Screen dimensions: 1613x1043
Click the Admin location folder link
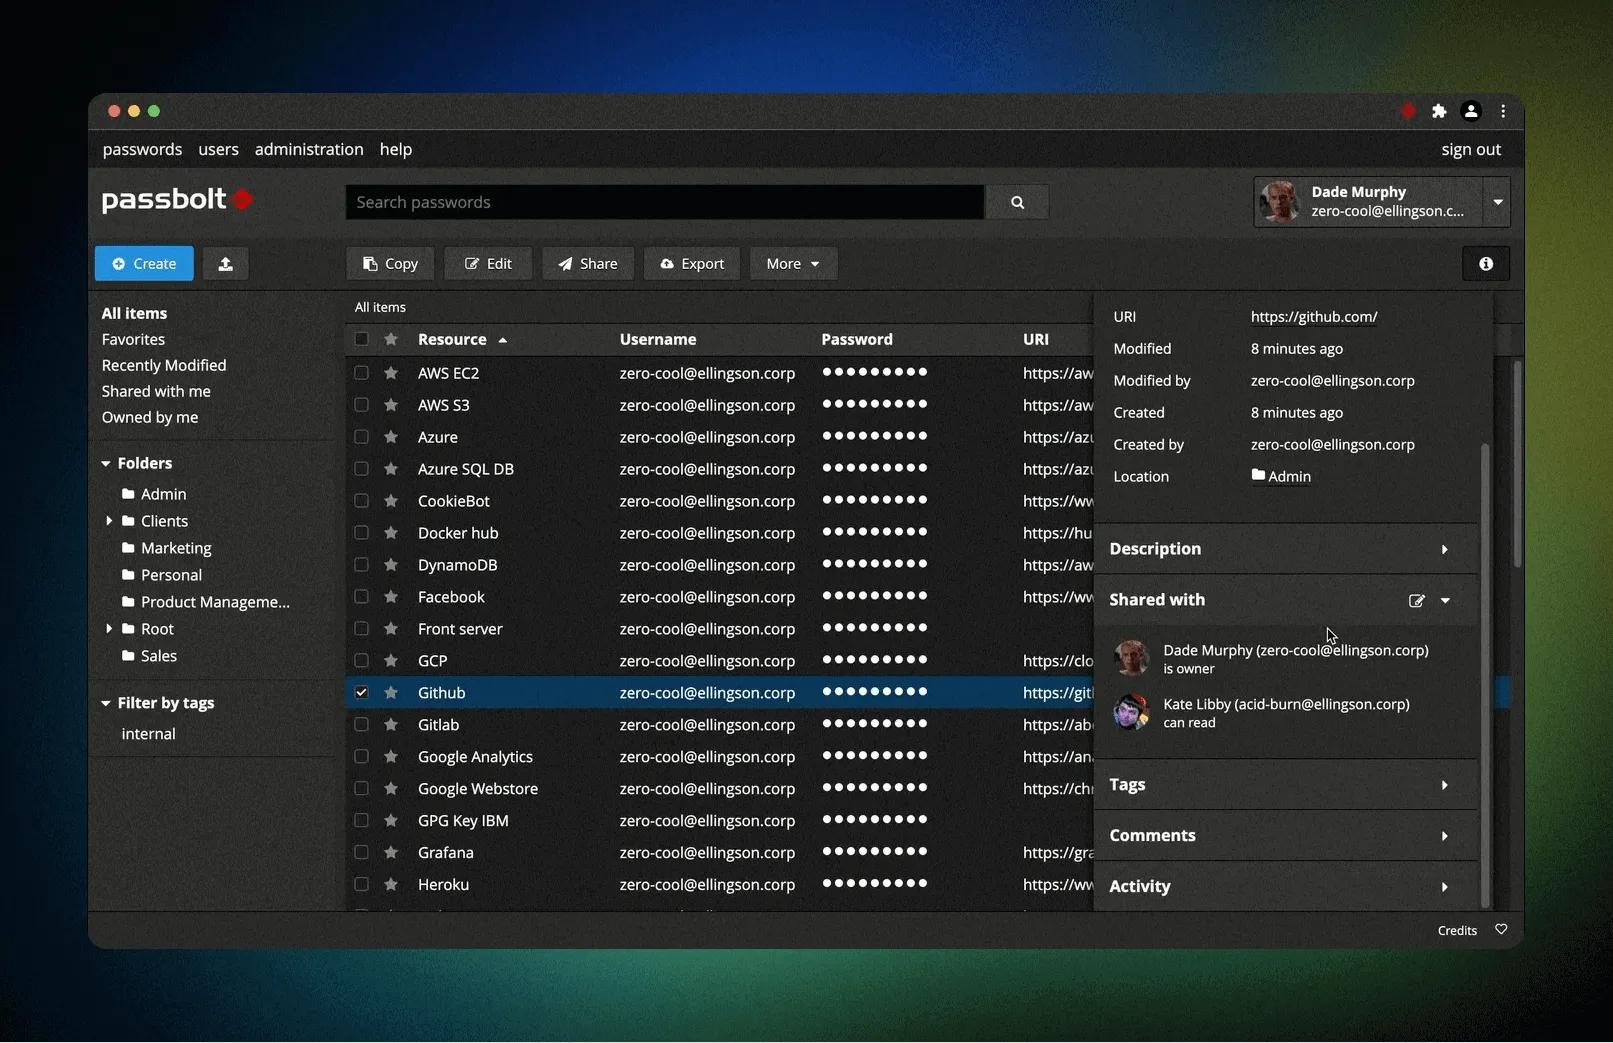[1281, 476]
